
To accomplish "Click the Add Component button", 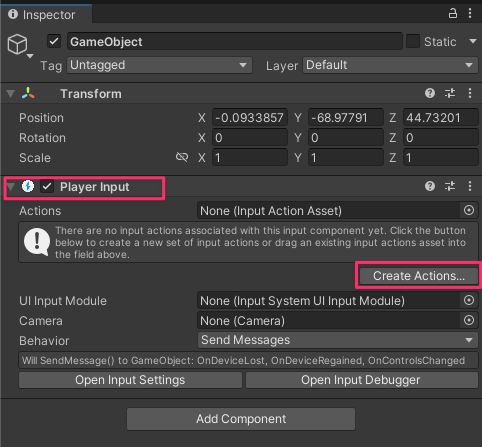I will point(241,419).
